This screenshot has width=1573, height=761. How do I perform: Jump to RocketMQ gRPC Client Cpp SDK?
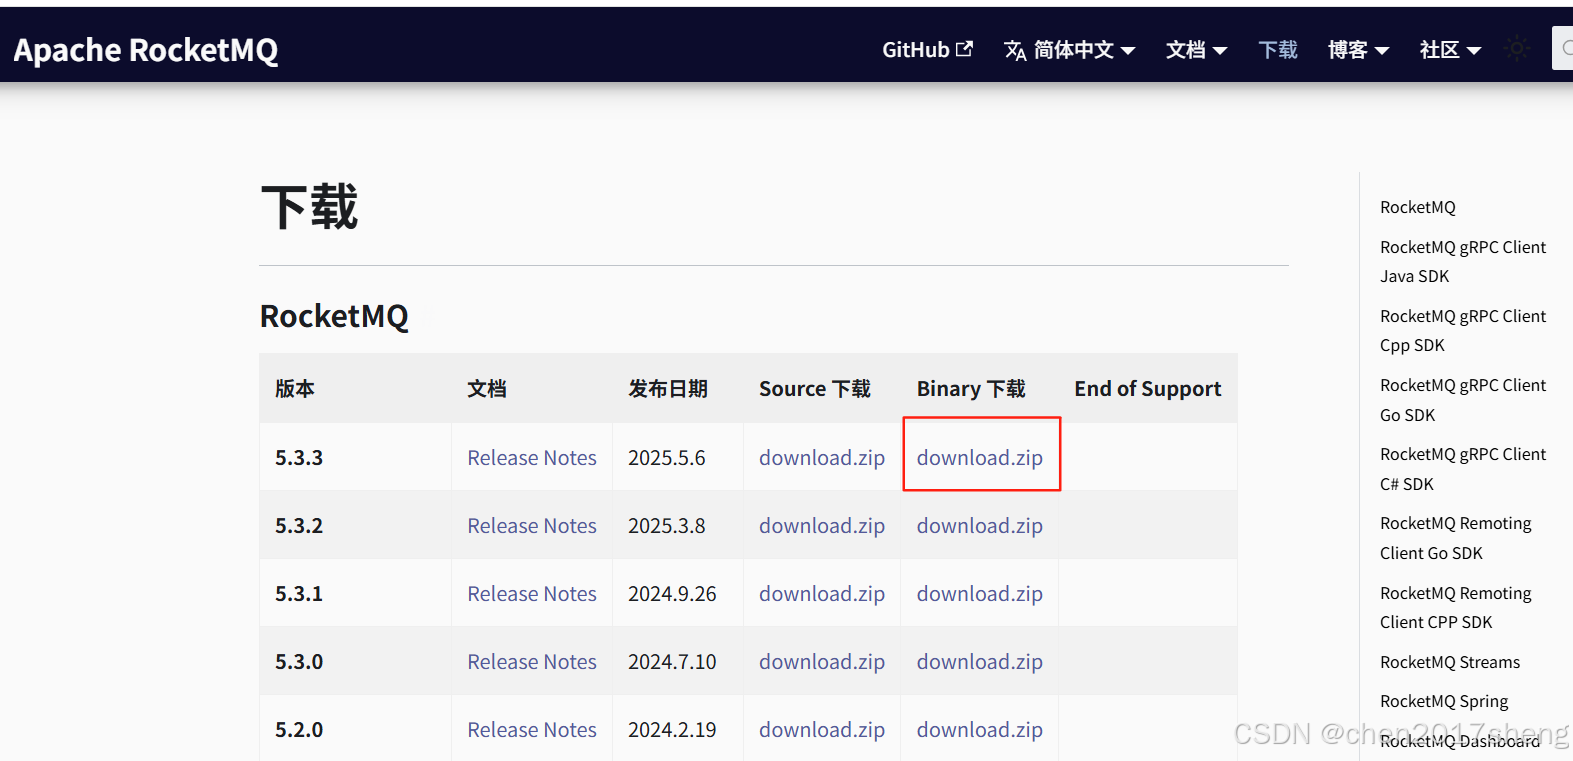1463,331
